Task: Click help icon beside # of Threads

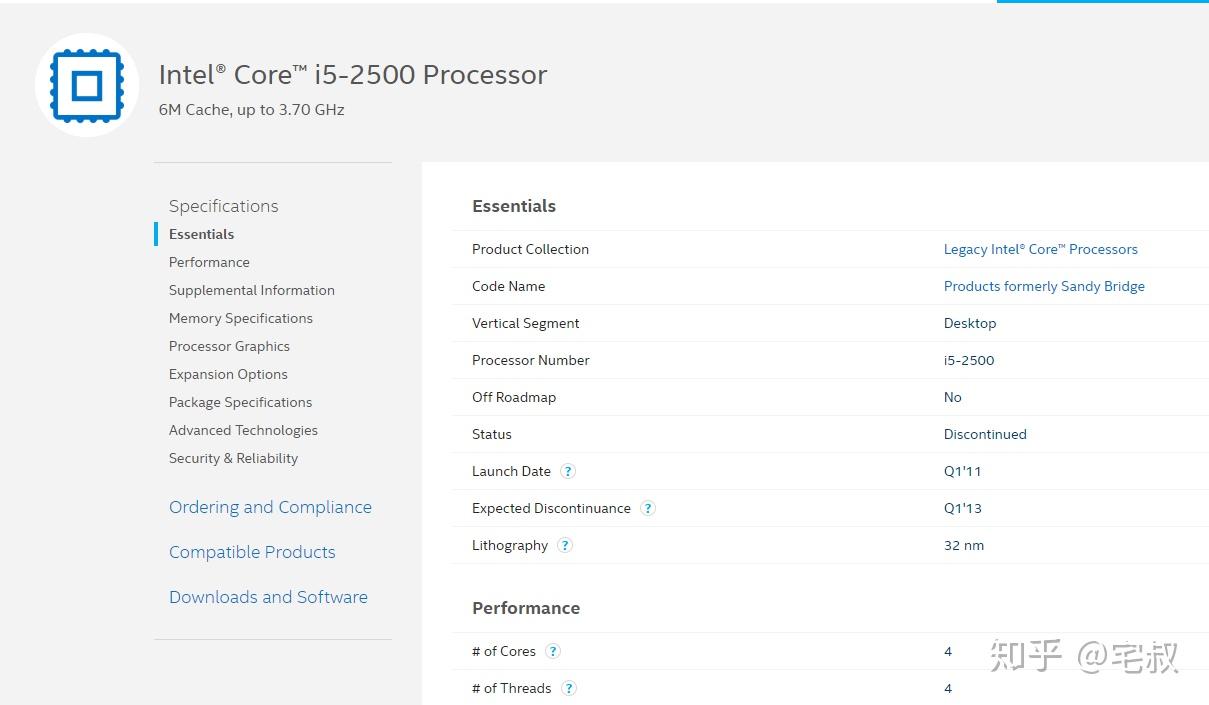Action: click(x=569, y=688)
